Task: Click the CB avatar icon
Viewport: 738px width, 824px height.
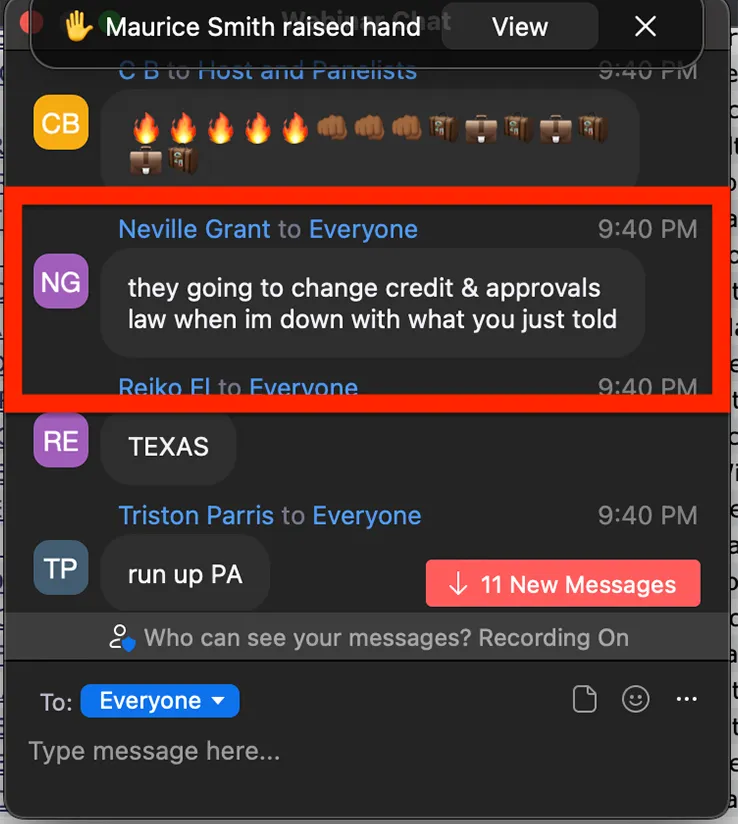Action: (x=61, y=122)
